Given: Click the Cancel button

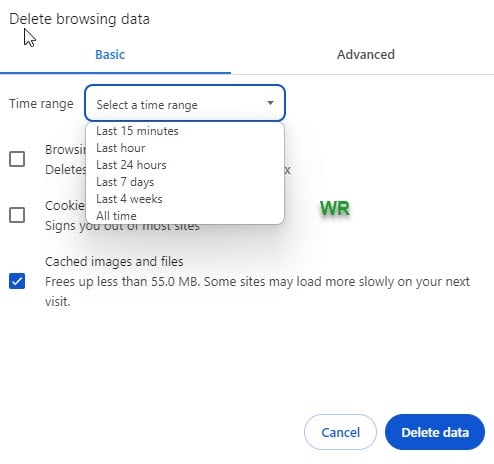Looking at the screenshot, I should [x=340, y=432].
